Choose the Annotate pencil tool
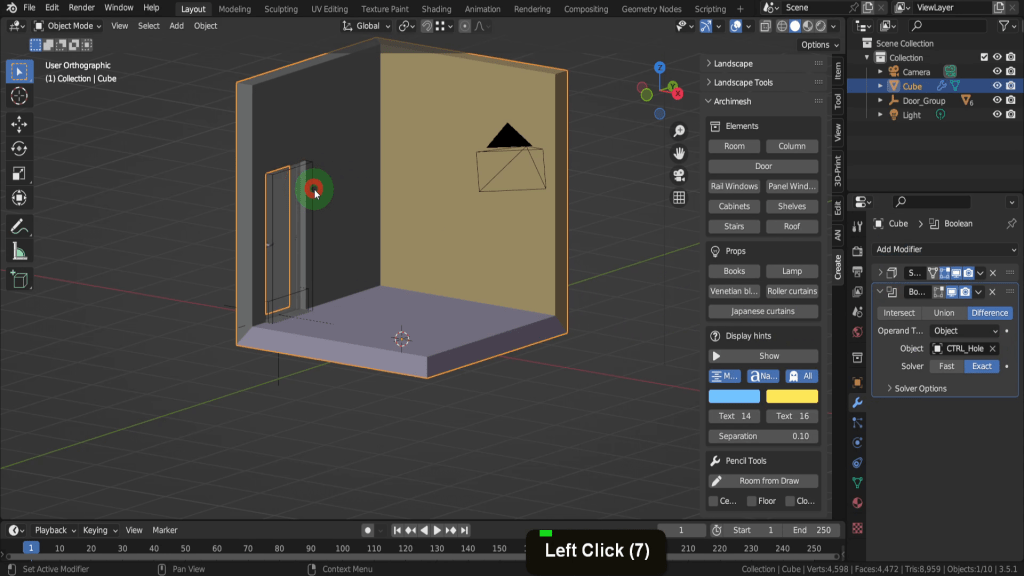 click(19, 226)
